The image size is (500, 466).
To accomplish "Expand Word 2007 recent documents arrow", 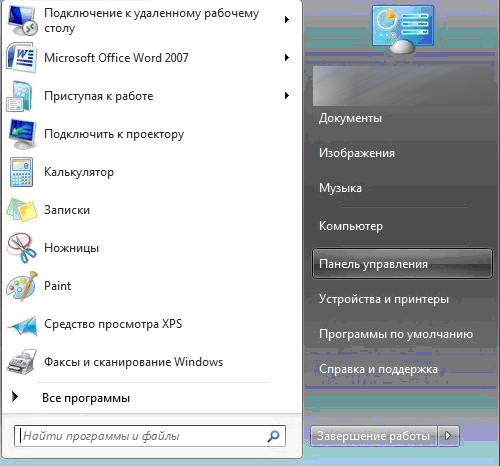I will click(x=287, y=58).
